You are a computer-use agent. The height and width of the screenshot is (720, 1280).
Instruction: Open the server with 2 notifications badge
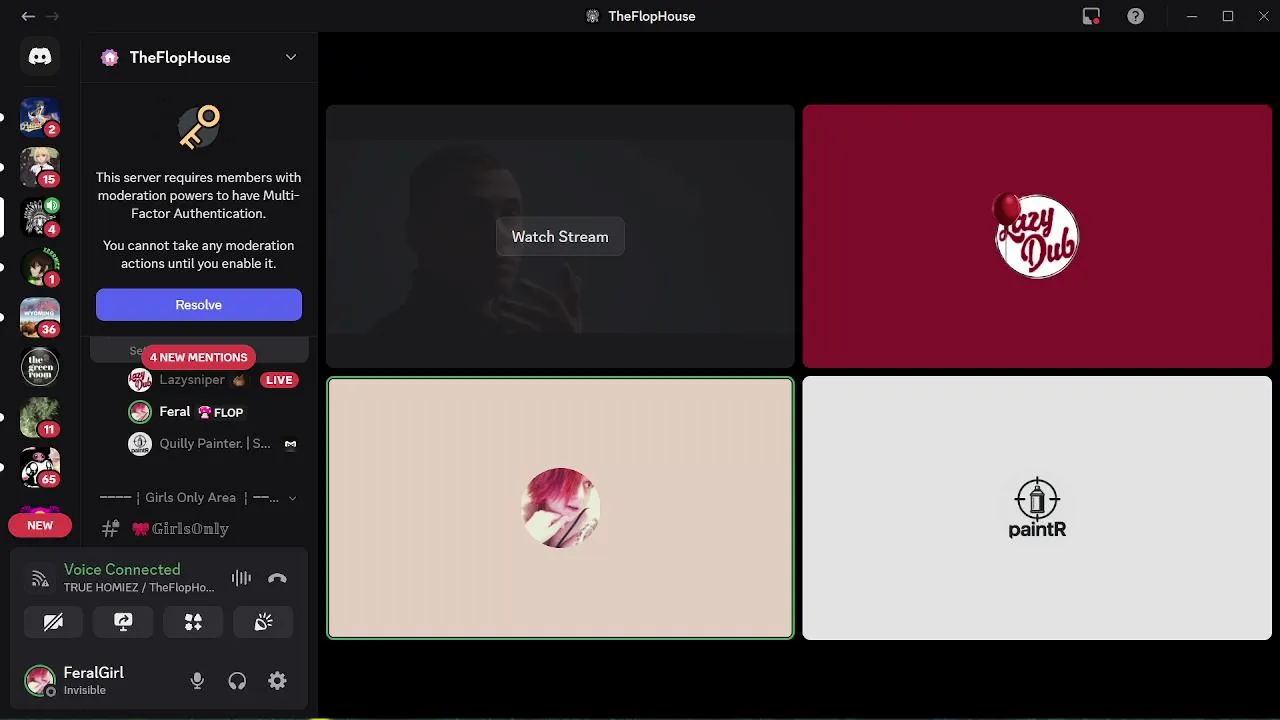click(40, 117)
